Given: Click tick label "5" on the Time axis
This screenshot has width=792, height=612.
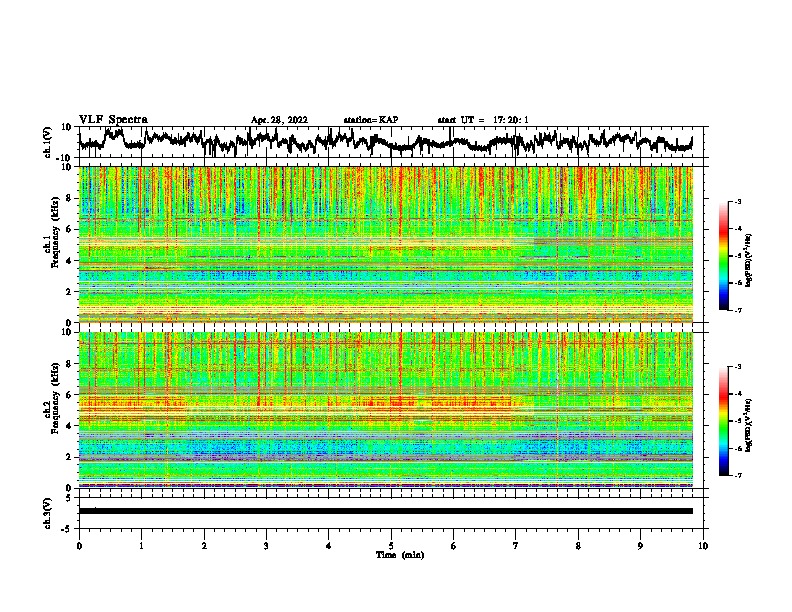Looking at the screenshot, I should click(x=391, y=546).
